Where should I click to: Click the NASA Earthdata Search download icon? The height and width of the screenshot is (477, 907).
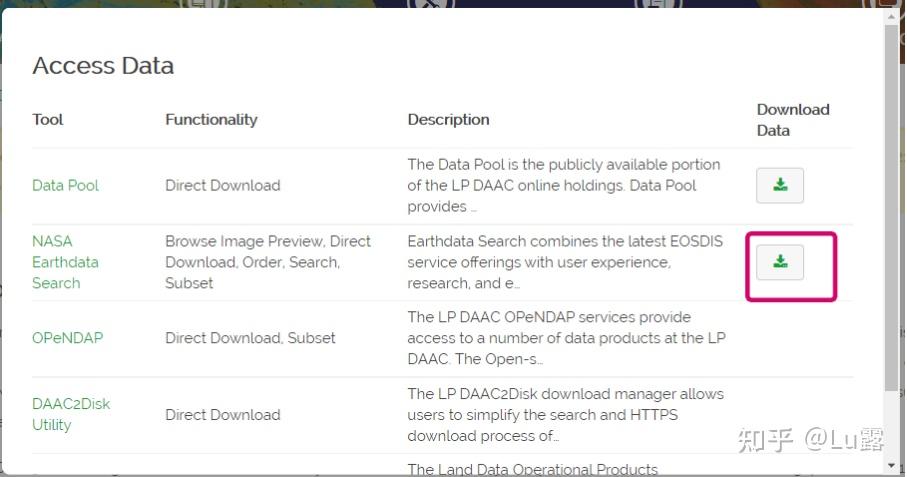(780, 262)
